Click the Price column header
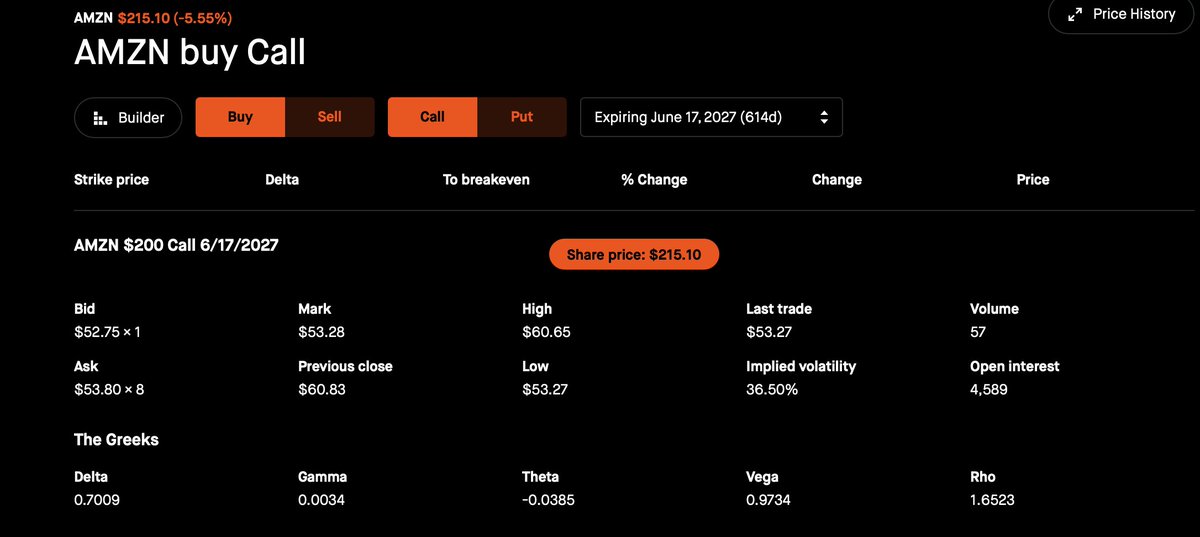The width and height of the screenshot is (1200, 537). pyautogui.click(x=1033, y=180)
